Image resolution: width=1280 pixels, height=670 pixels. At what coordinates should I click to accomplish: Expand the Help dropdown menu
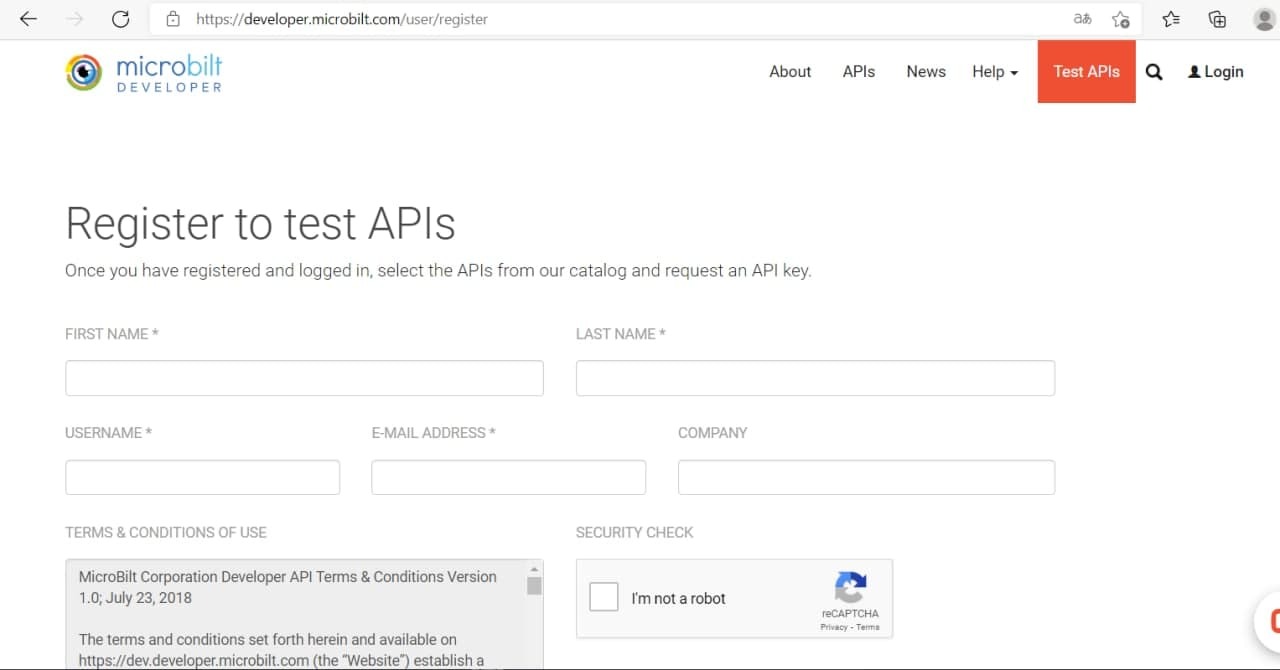tap(994, 72)
